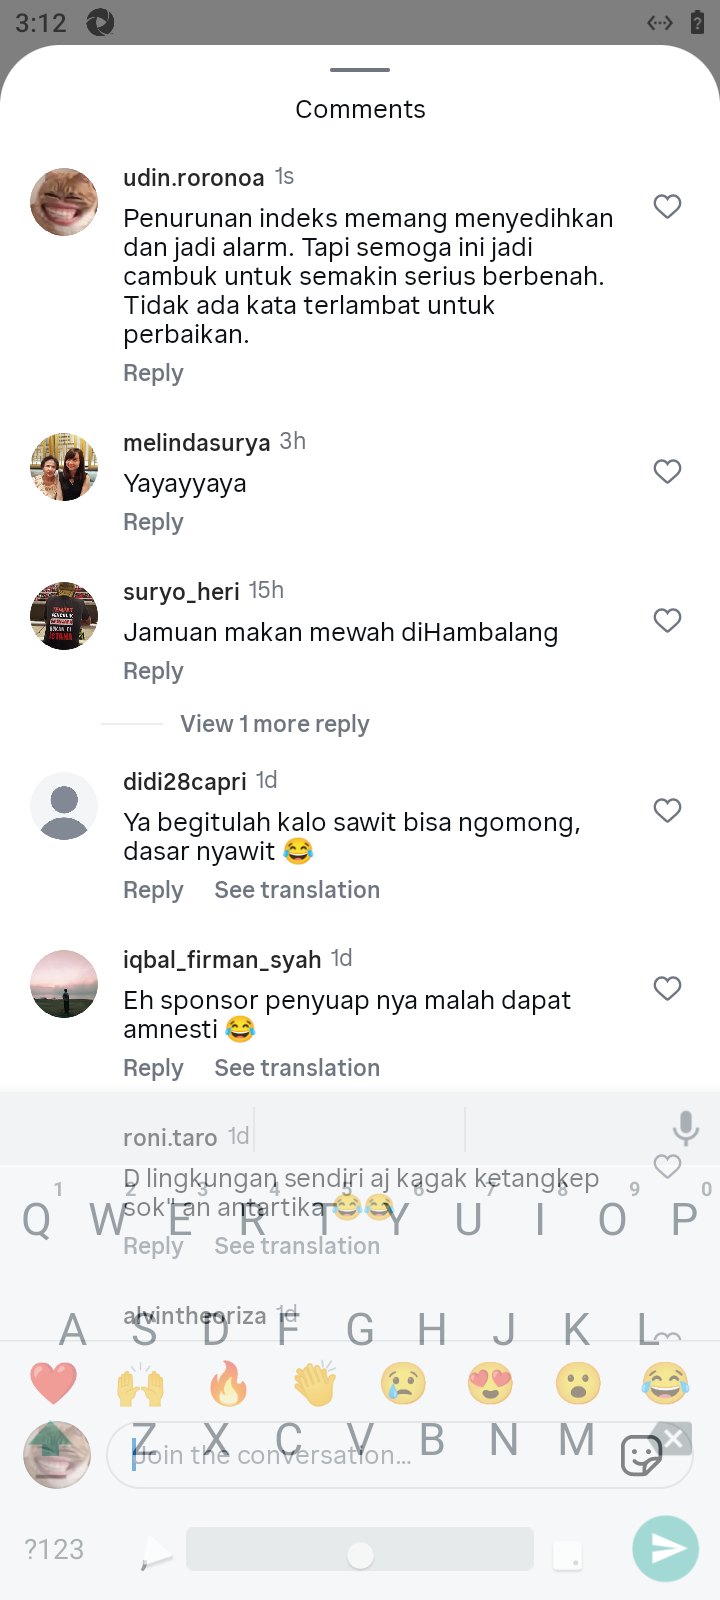Open the sticker/GIF picker icon
Viewport: 720px width, 1600px height.
coord(641,1455)
